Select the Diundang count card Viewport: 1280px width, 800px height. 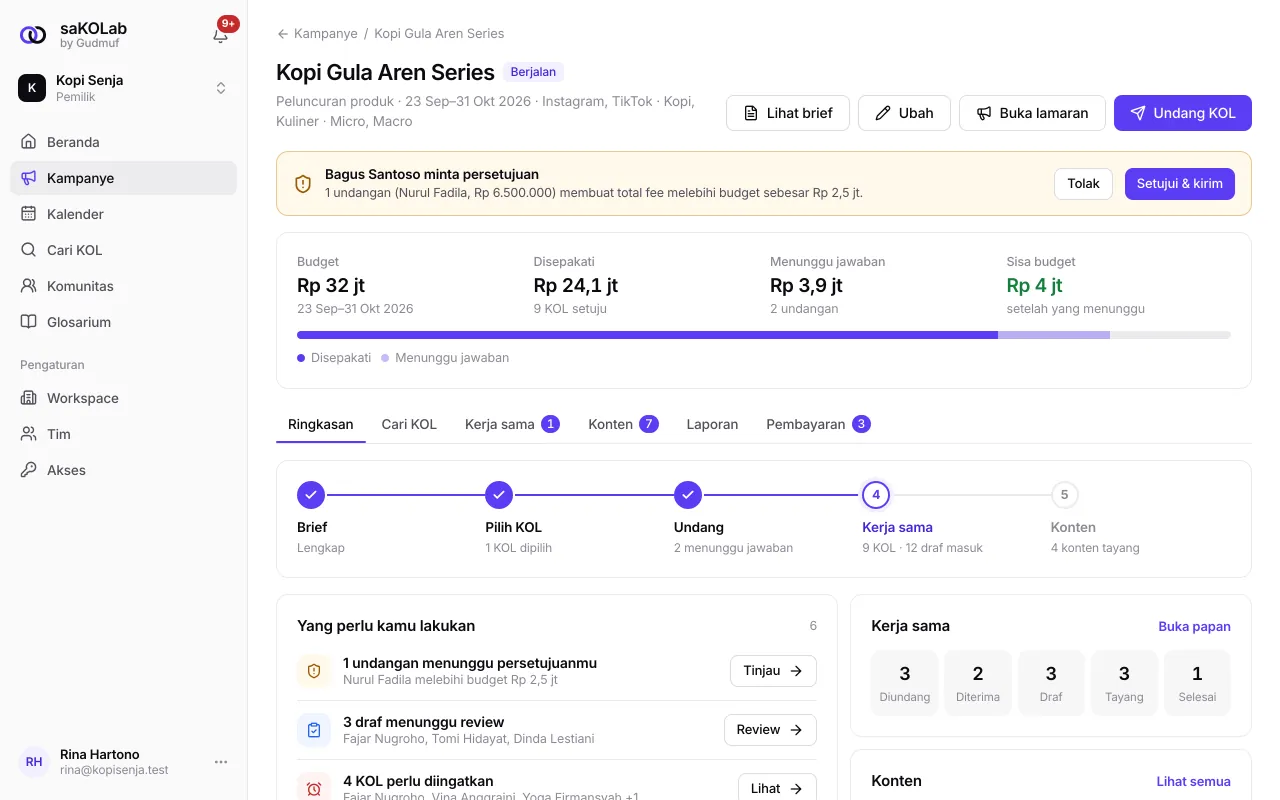905,683
